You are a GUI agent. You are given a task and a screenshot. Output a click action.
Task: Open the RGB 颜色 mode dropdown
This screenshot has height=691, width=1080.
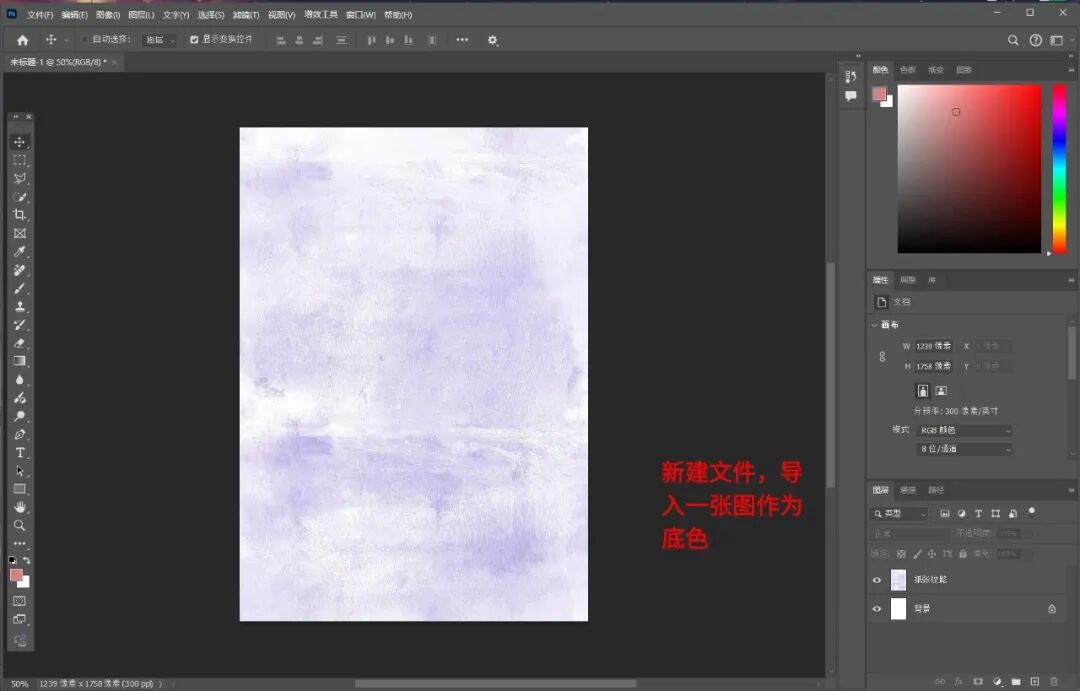click(x=964, y=430)
